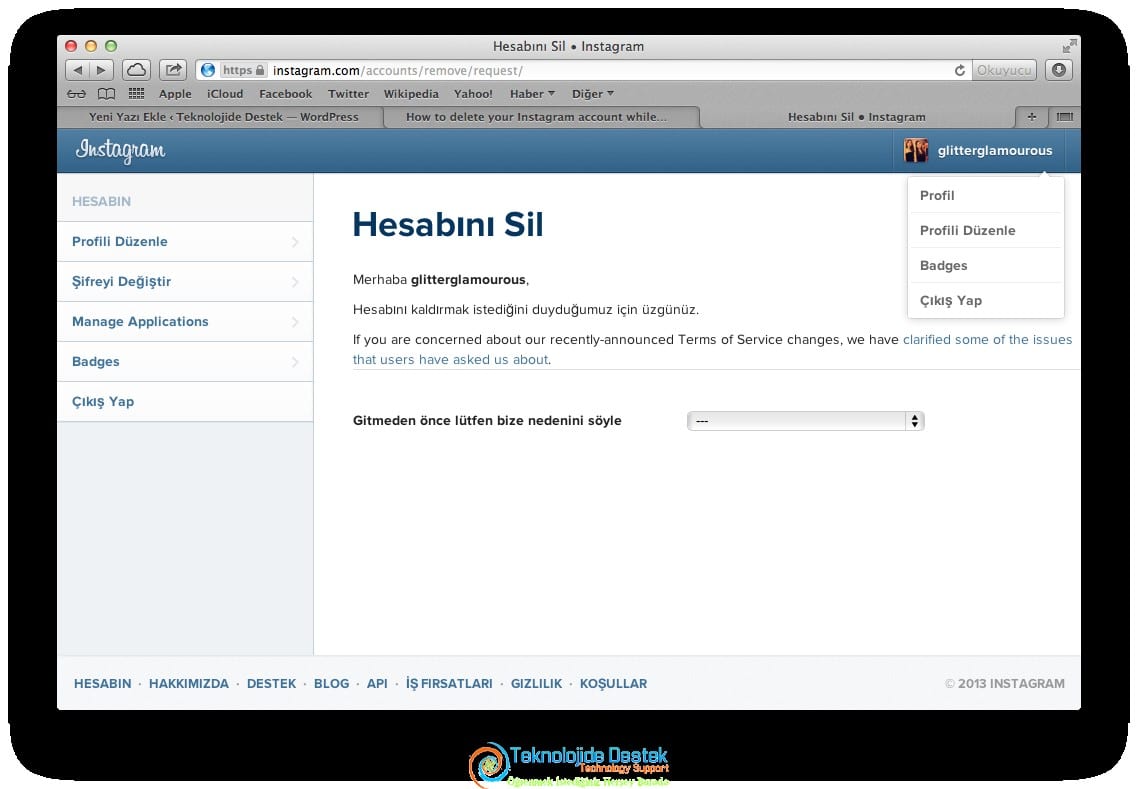Open the iCloud tabs cloud icon

click(136, 70)
